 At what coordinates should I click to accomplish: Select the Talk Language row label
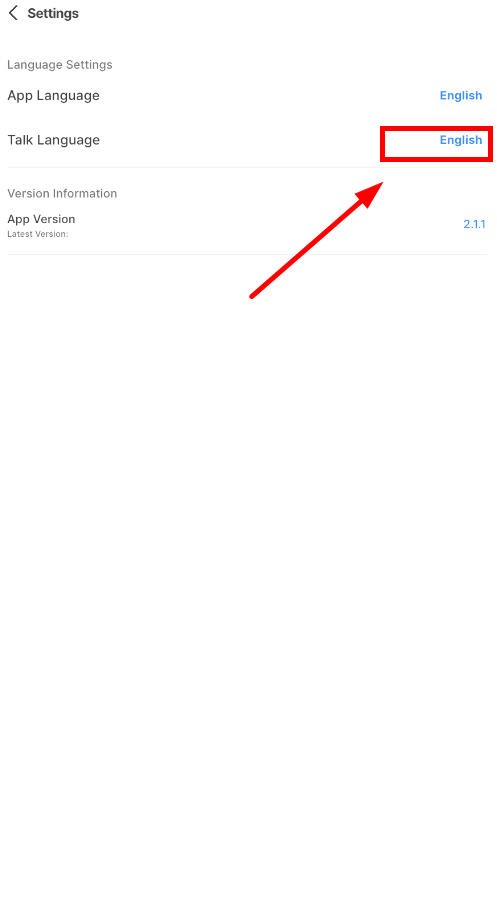pyautogui.click(x=53, y=140)
